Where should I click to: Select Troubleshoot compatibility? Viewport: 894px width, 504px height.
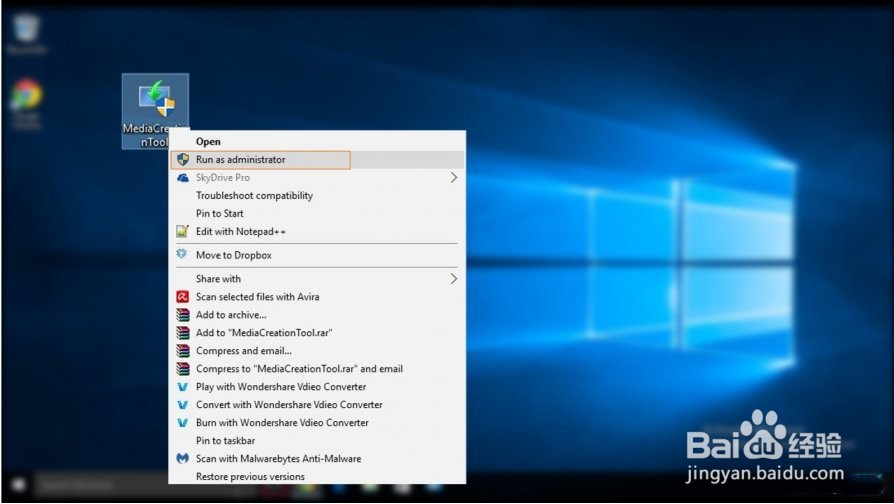pyautogui.click(x=317, y=196)
